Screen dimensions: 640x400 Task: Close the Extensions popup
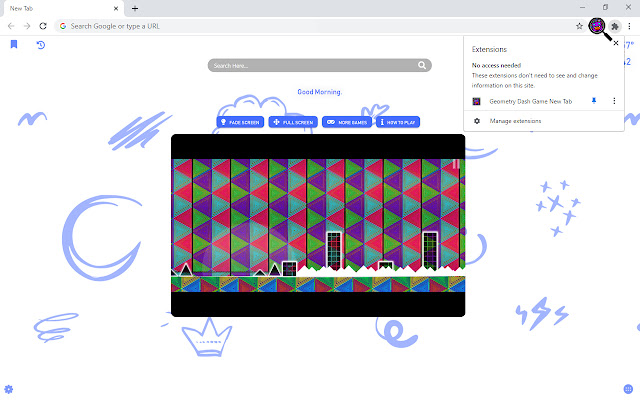click(616, 43)
